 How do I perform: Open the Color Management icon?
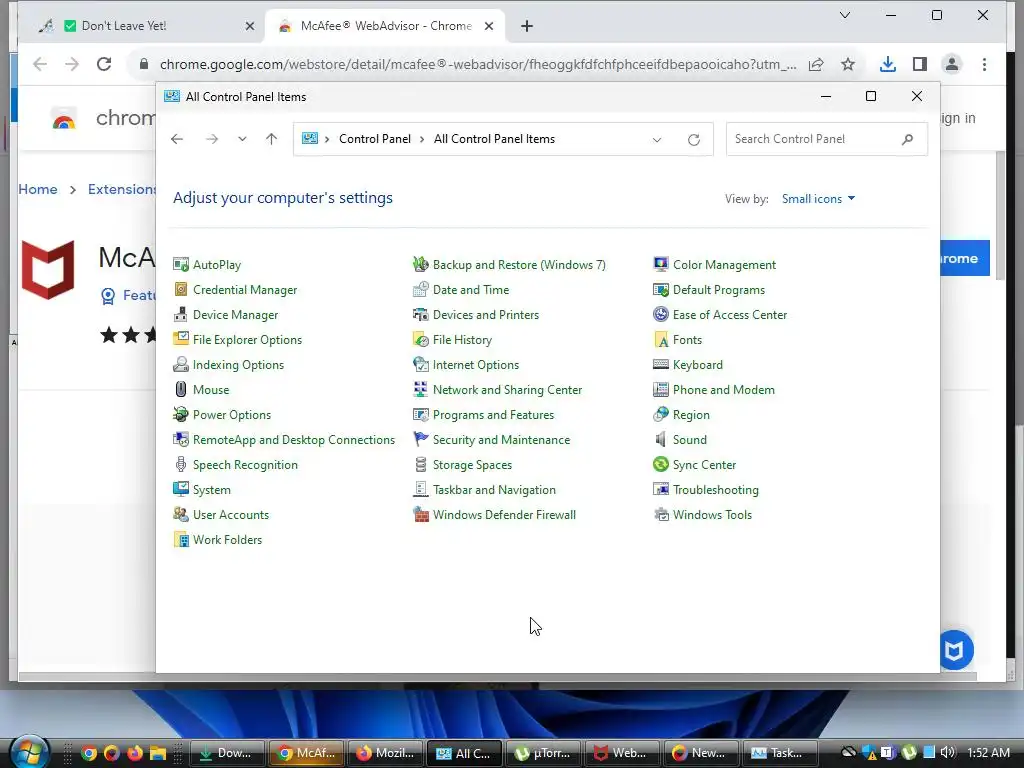[661, 264]
